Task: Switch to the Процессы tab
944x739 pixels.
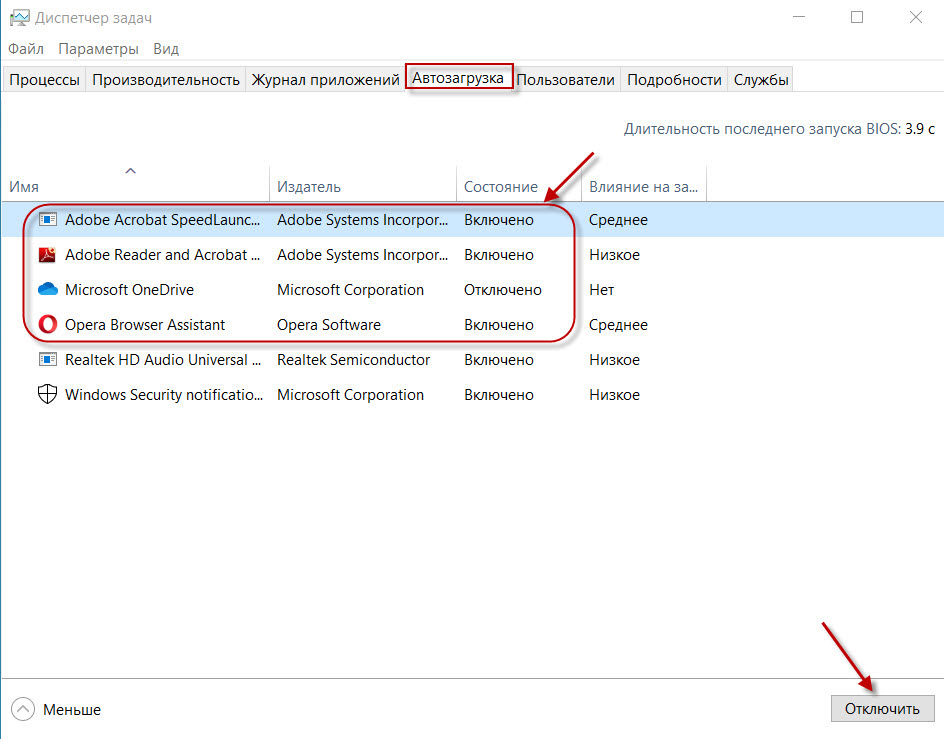Action: pyautogui.click(x=45, y=80)
